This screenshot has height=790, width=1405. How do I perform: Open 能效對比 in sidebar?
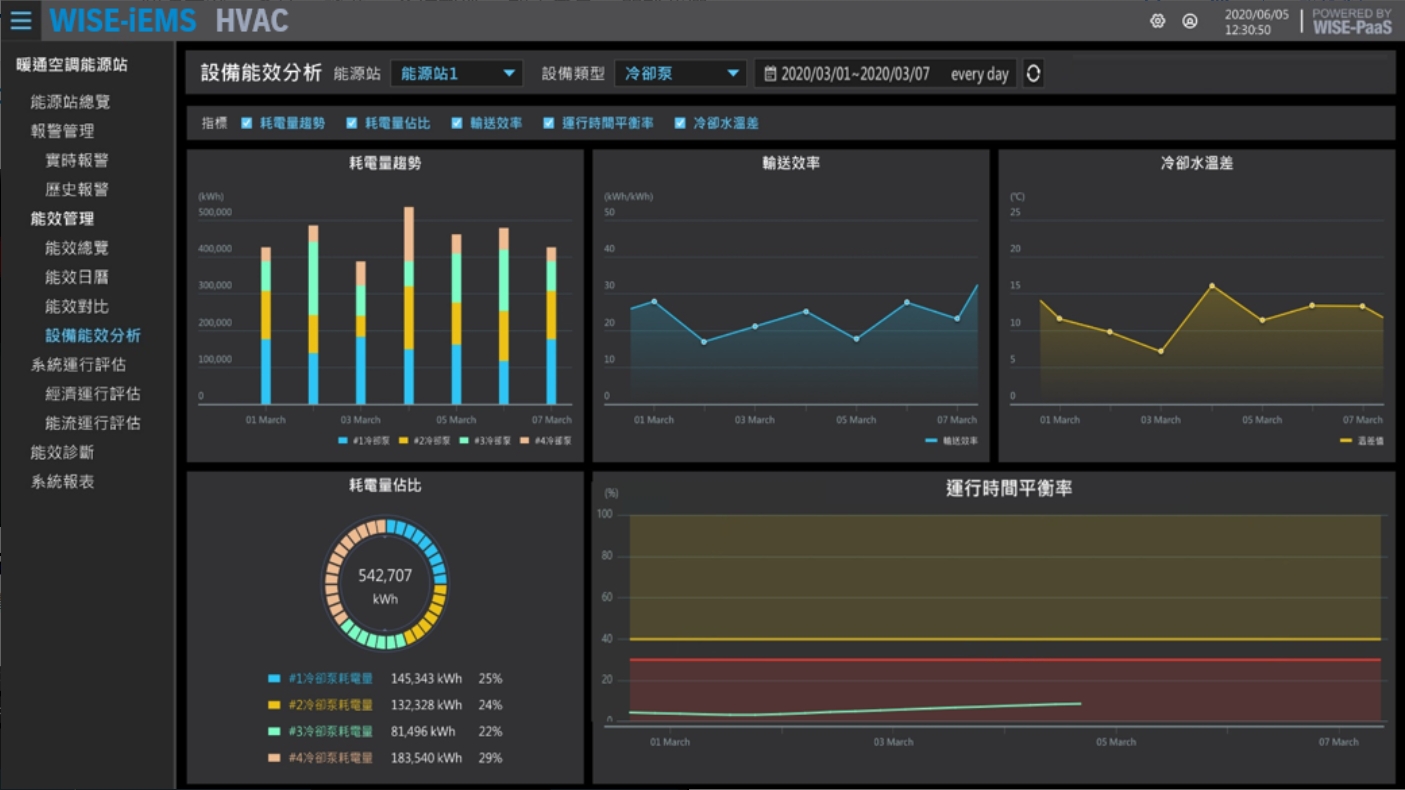[77, 306]
